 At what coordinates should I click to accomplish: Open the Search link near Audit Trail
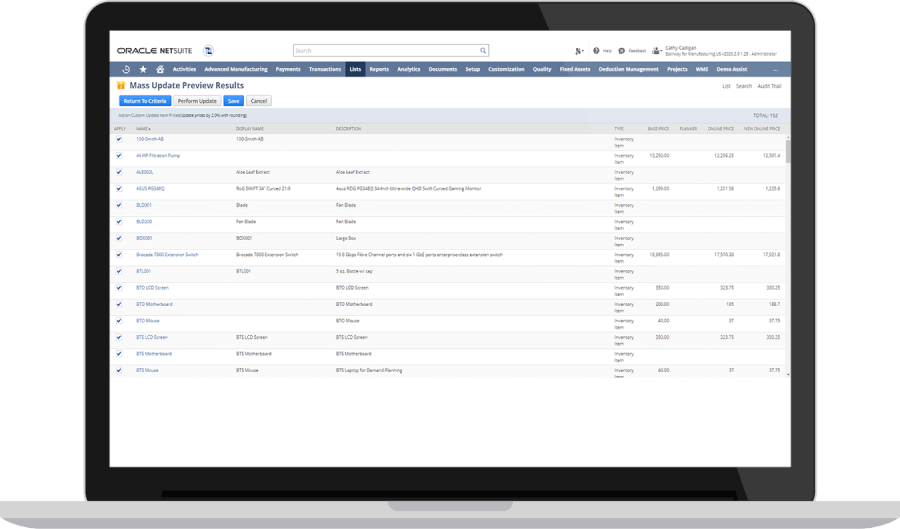click(x=744, y=86)
